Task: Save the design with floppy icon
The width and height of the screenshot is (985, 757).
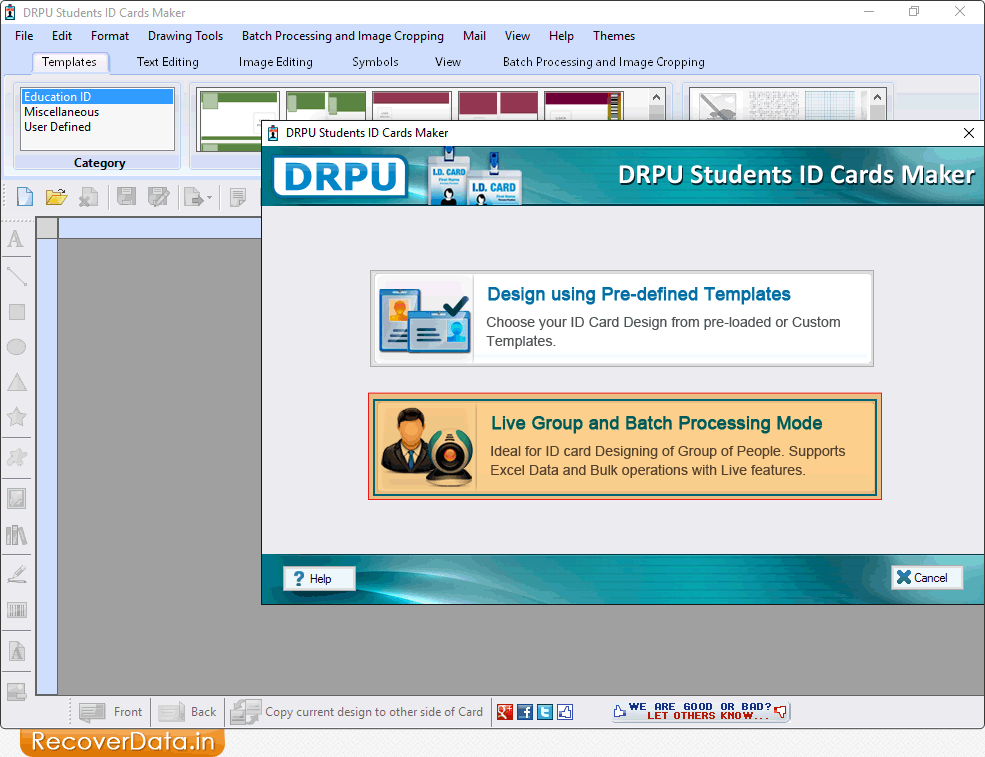Action: pyautogui.click(x=126, y=197)
